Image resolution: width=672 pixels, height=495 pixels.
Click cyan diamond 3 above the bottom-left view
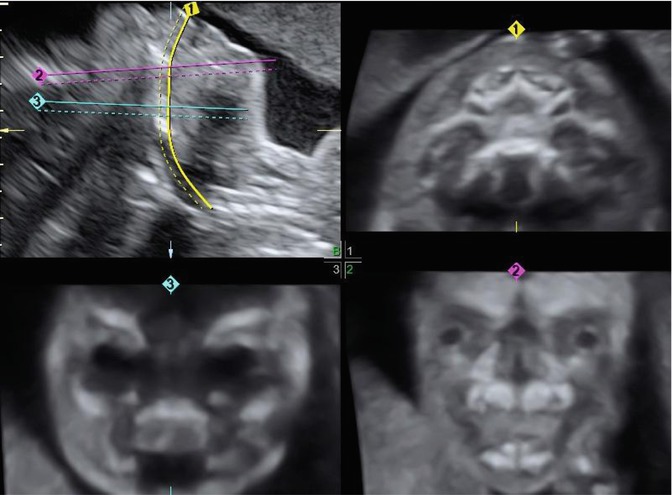click(171, 286)
